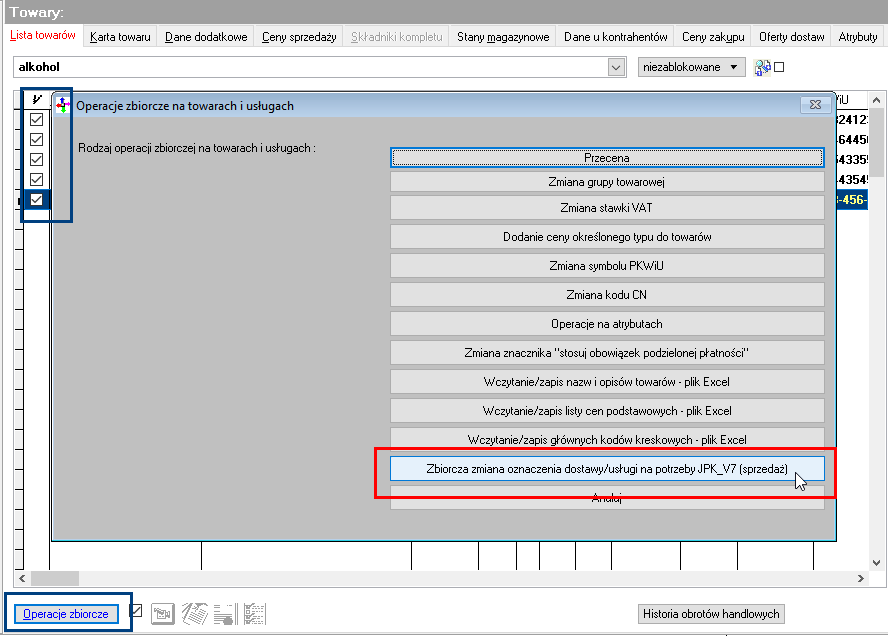Viewport: 888px width, 636px height.
Task: Select Wczytanie/zapis głównych kodów kreskowych
Action: (607, 439)
